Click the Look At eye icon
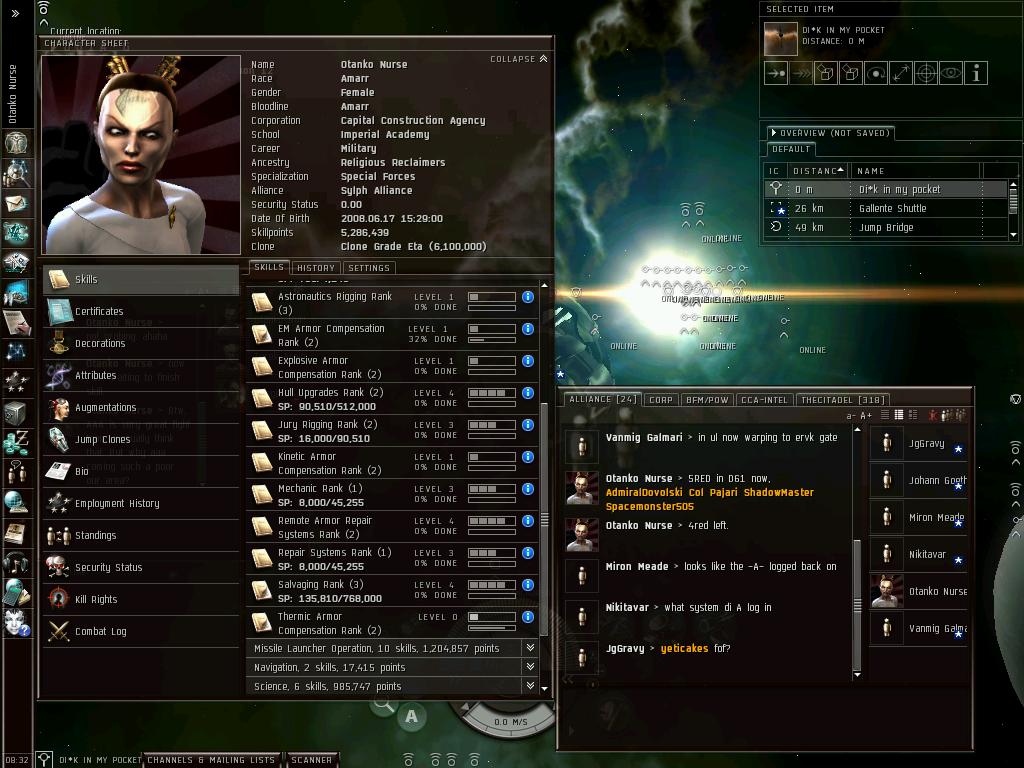Viewport: 1024px width, 768px height. 950,73
